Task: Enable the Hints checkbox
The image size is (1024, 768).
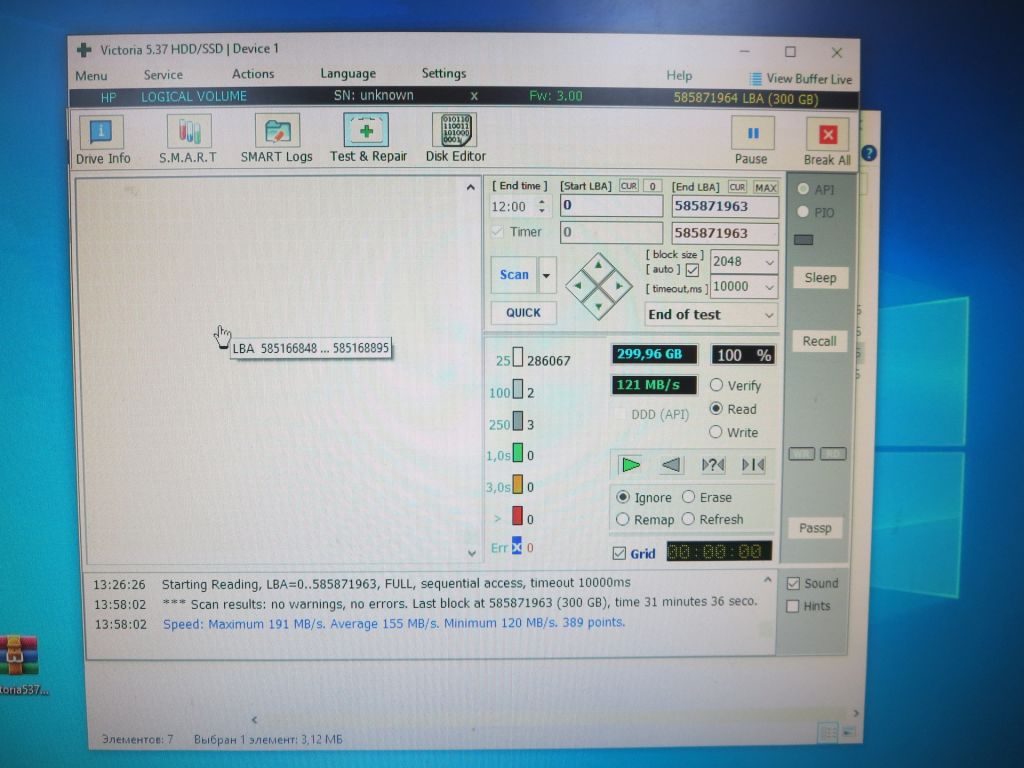Action: (x=793, y=606)
